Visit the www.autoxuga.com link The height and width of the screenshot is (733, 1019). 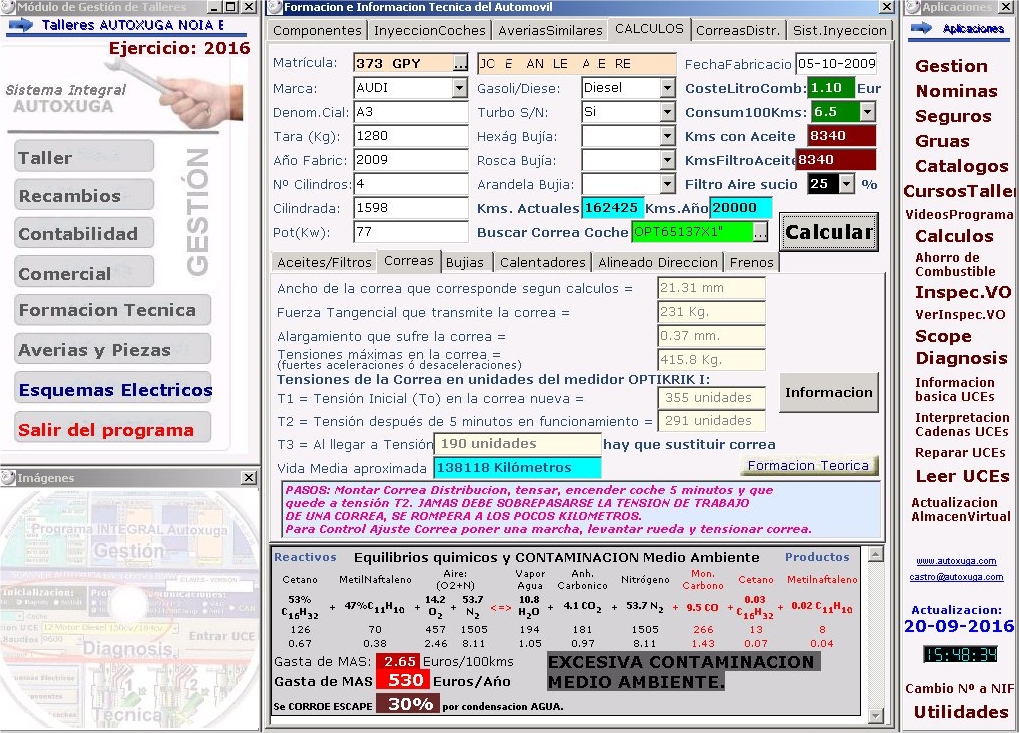[956, 561]
